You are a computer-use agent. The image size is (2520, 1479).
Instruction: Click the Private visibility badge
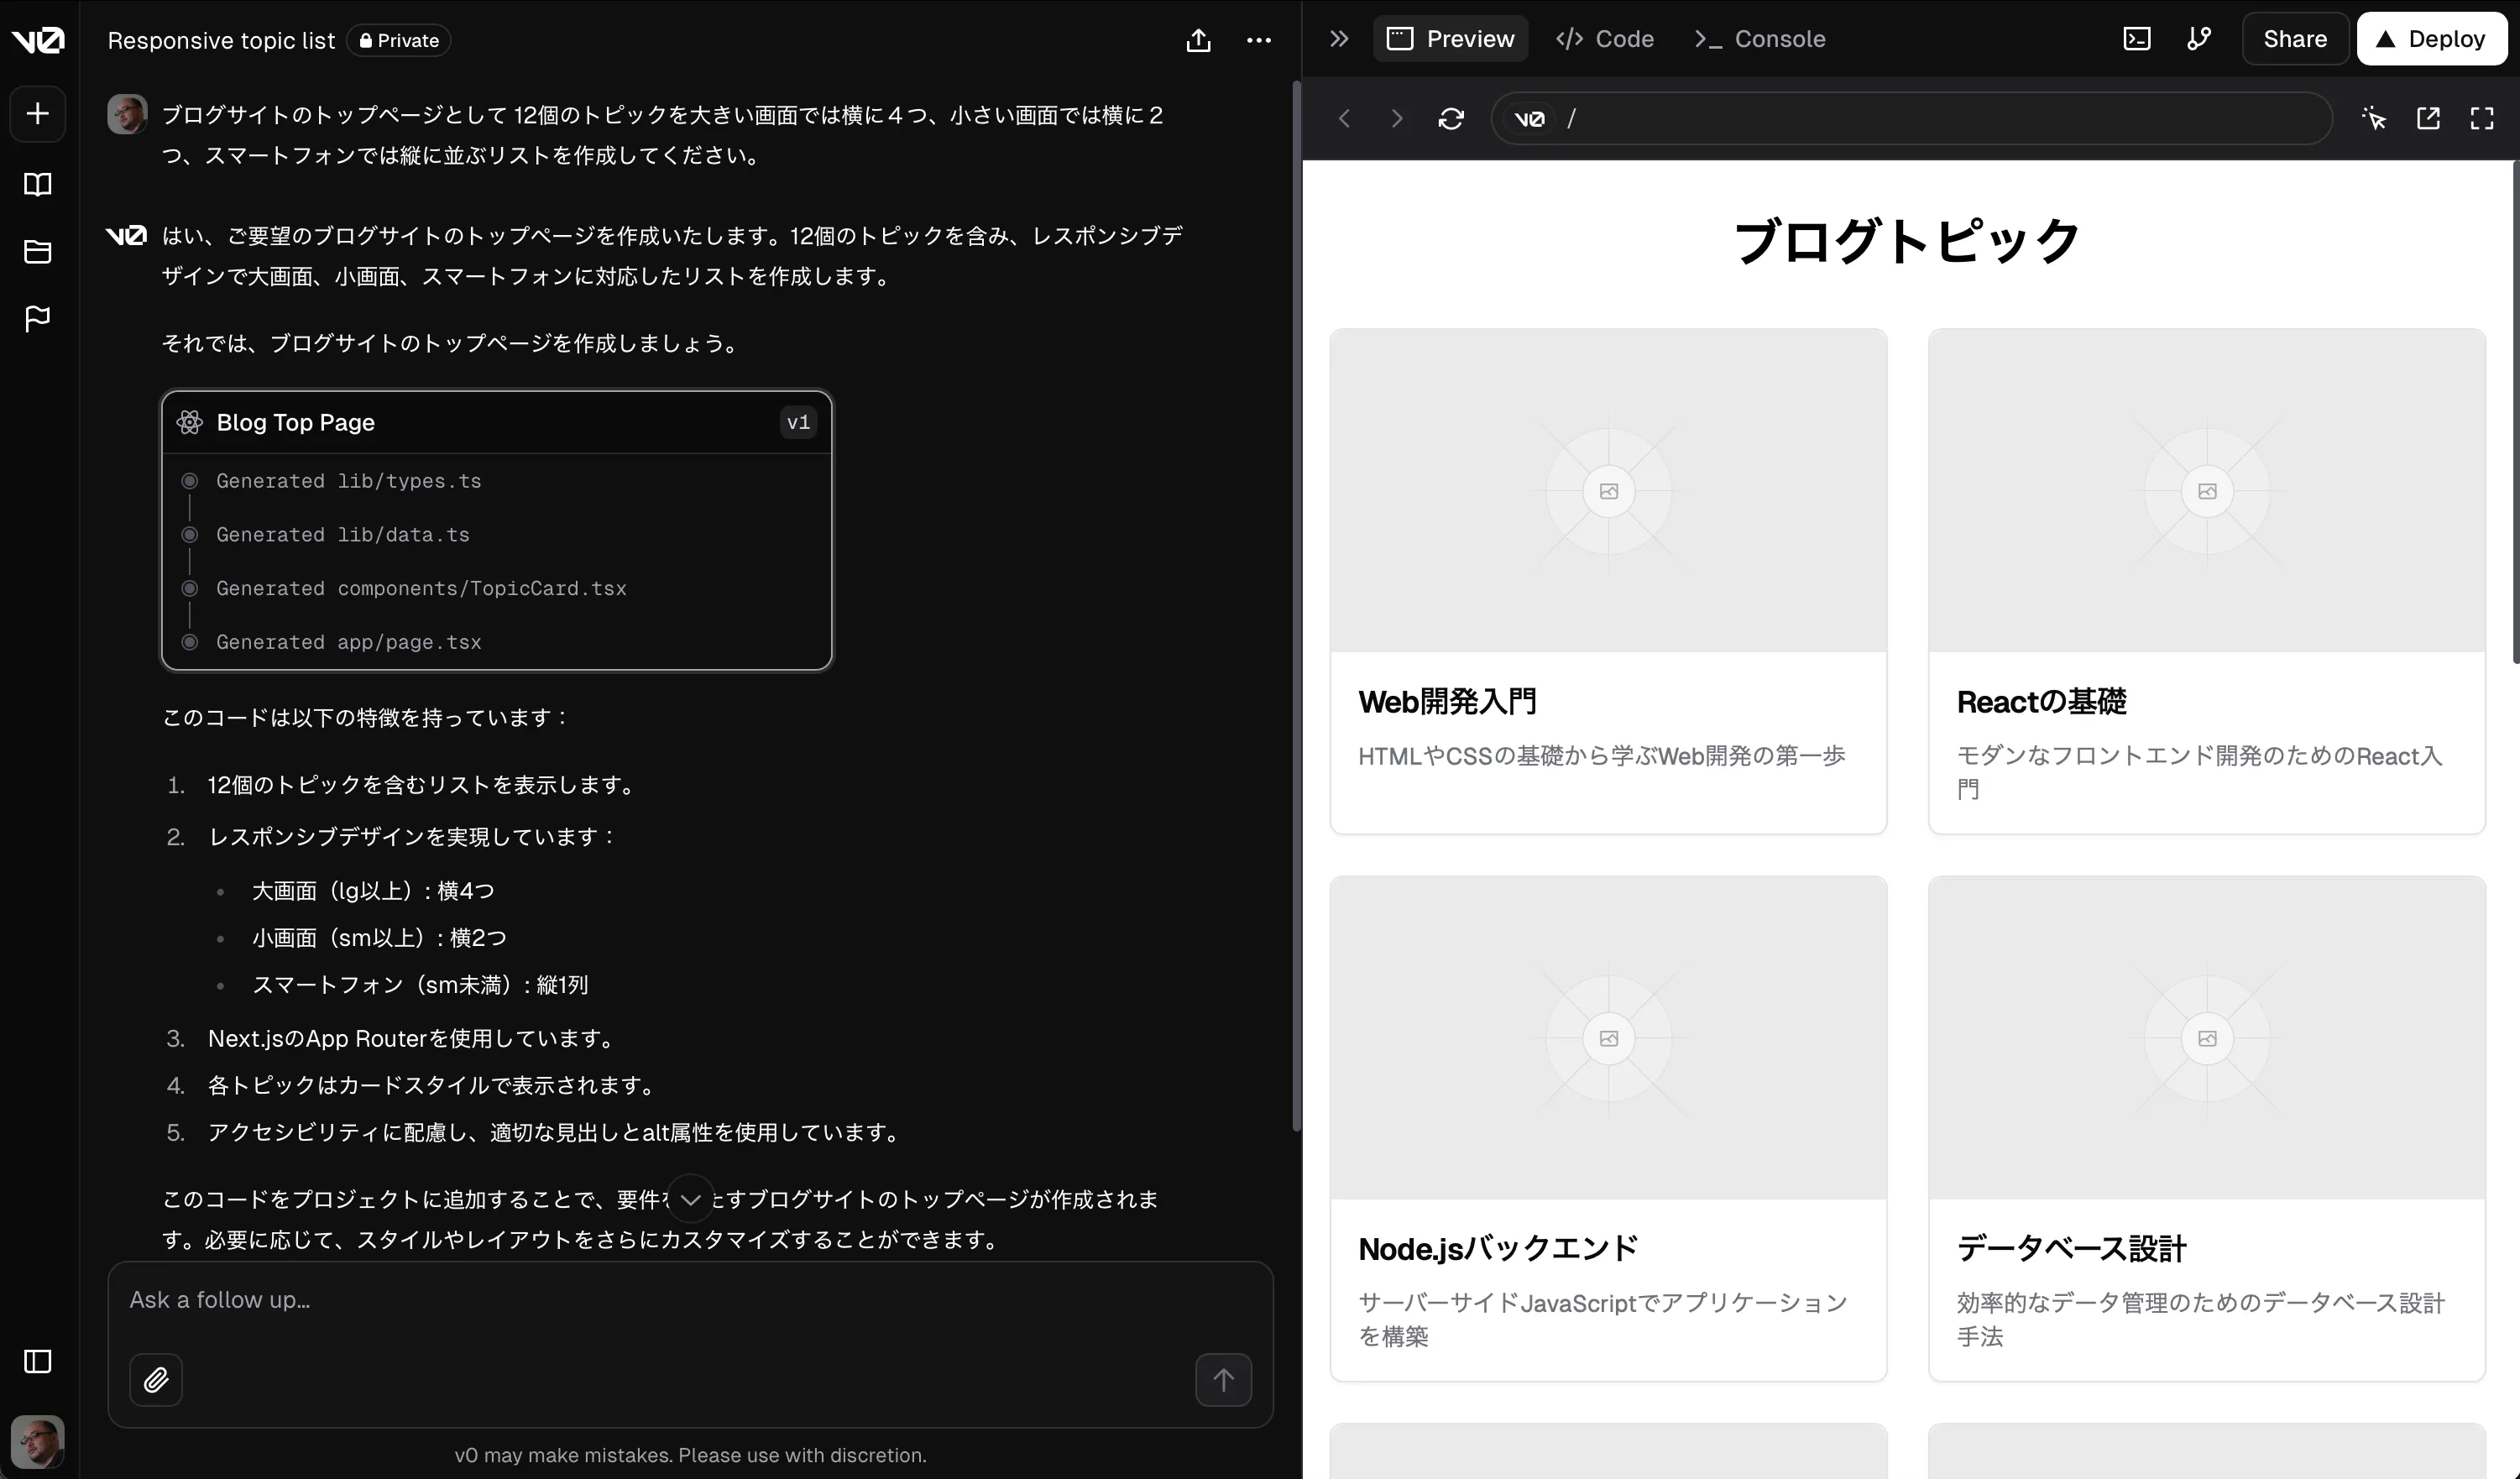pyautogui.click(x=399, y=40)
